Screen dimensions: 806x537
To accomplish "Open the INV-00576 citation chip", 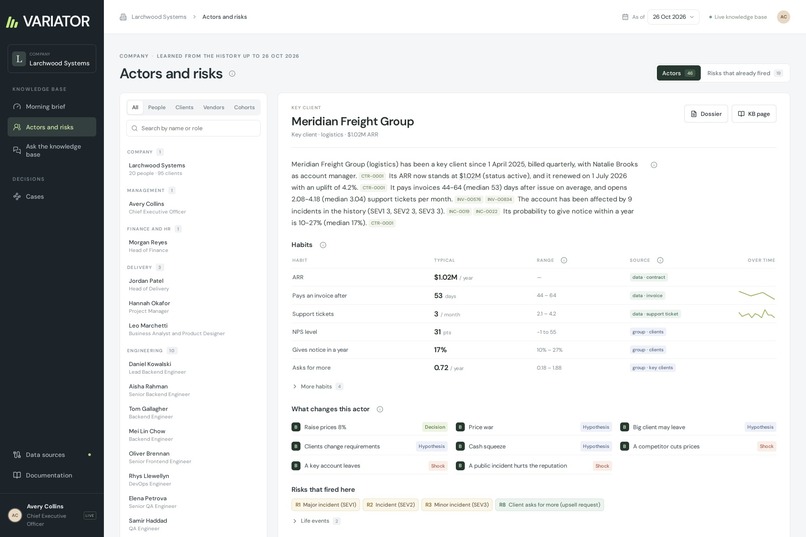I will [469, 199].
